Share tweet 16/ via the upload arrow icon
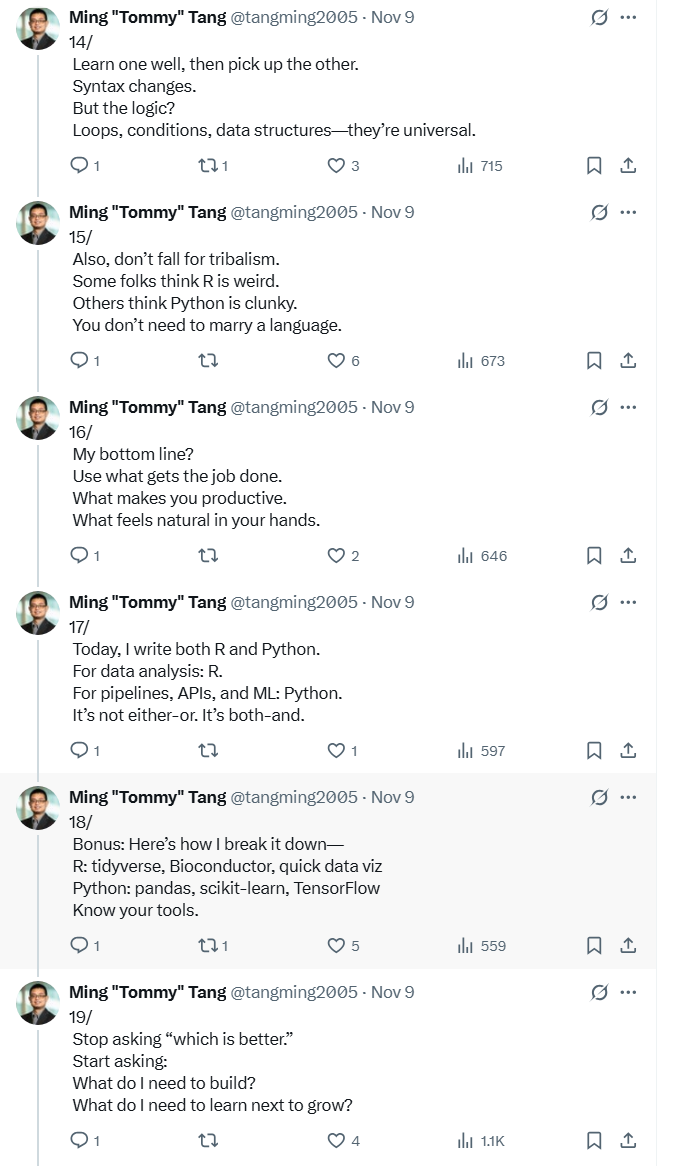This screenshot has width=682, height=1166. [628, 556]
